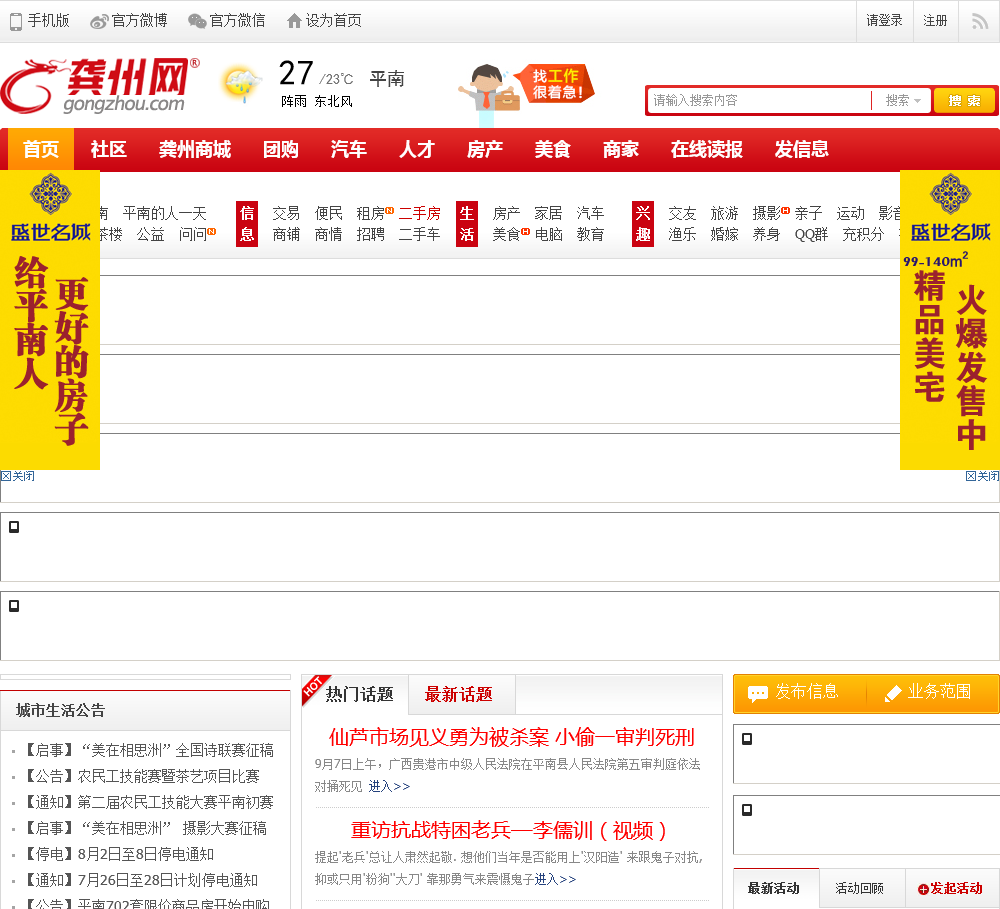Click the 发布信息 speech bubble button
1000x909 pixels.
click(793, 693)
